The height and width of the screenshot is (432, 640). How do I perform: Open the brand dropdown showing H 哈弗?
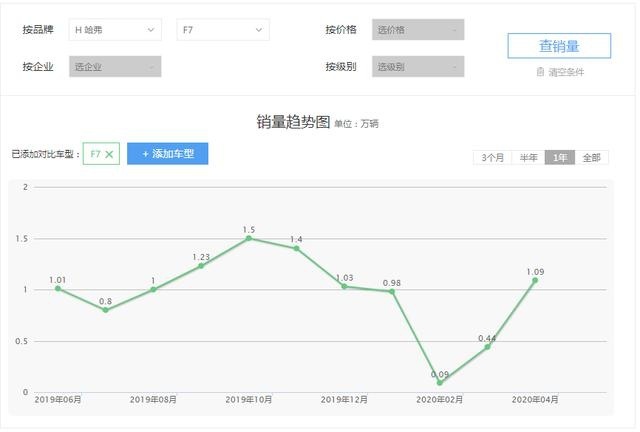coord(115,30)
